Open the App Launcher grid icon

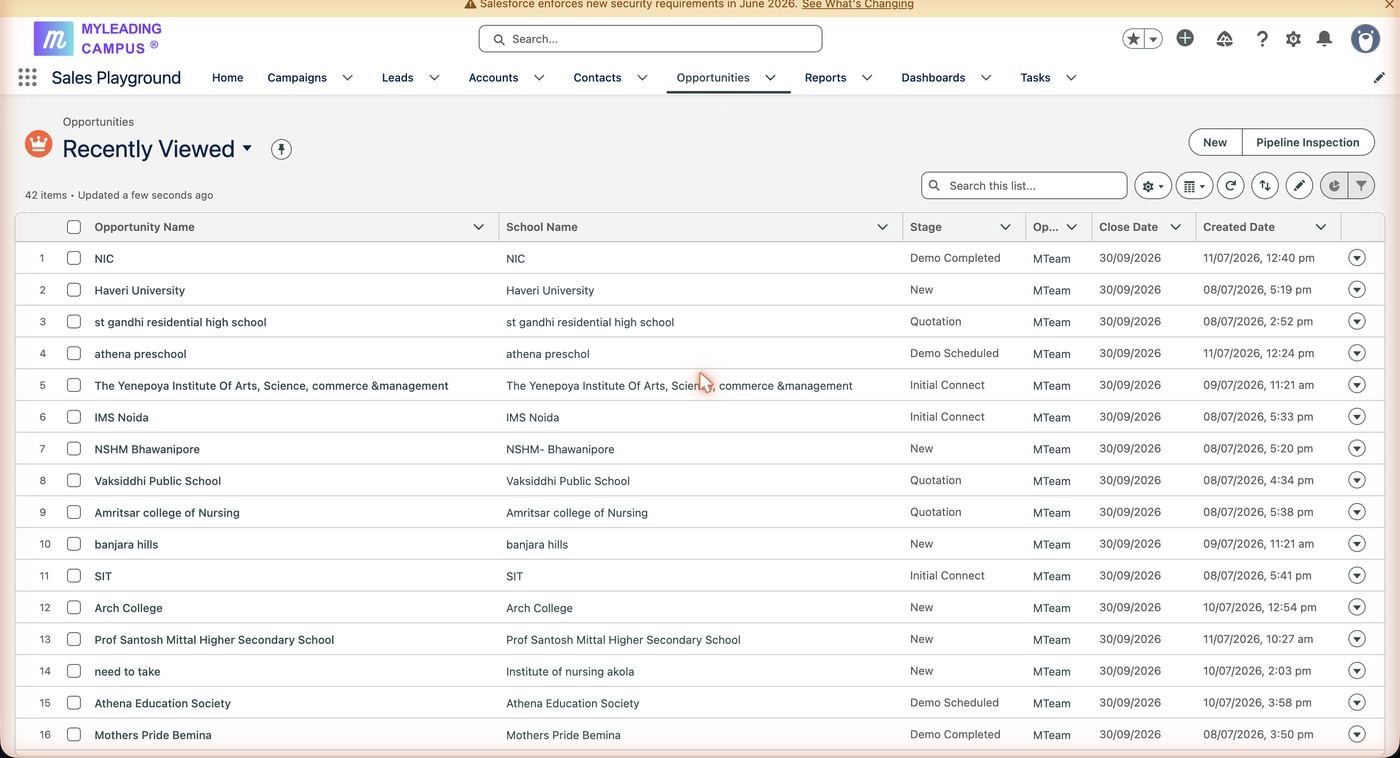coord(28,77)
